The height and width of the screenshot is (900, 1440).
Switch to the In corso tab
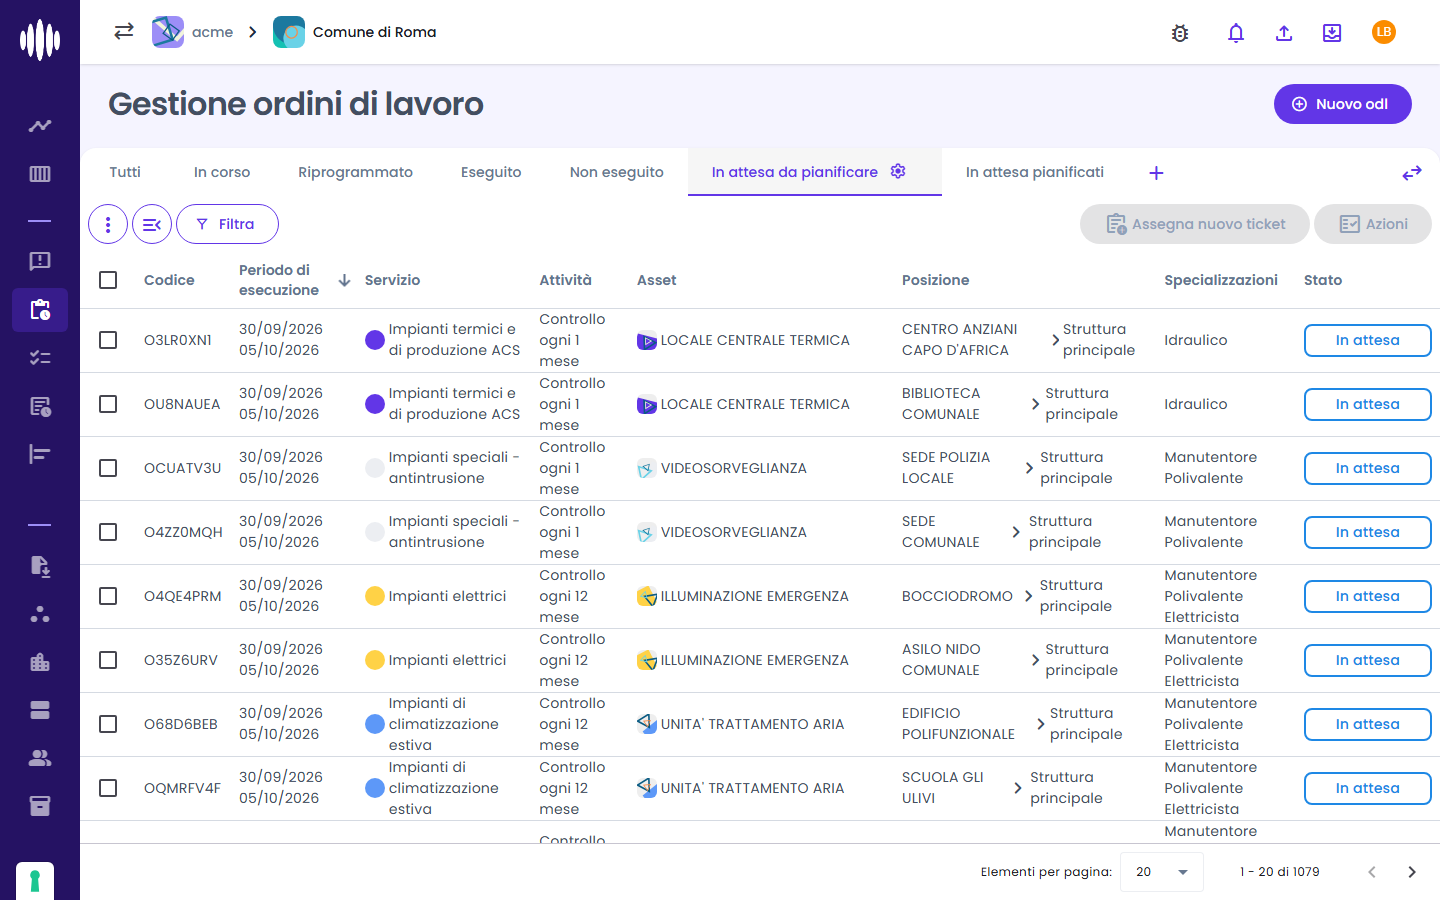(x=222, y=172)
